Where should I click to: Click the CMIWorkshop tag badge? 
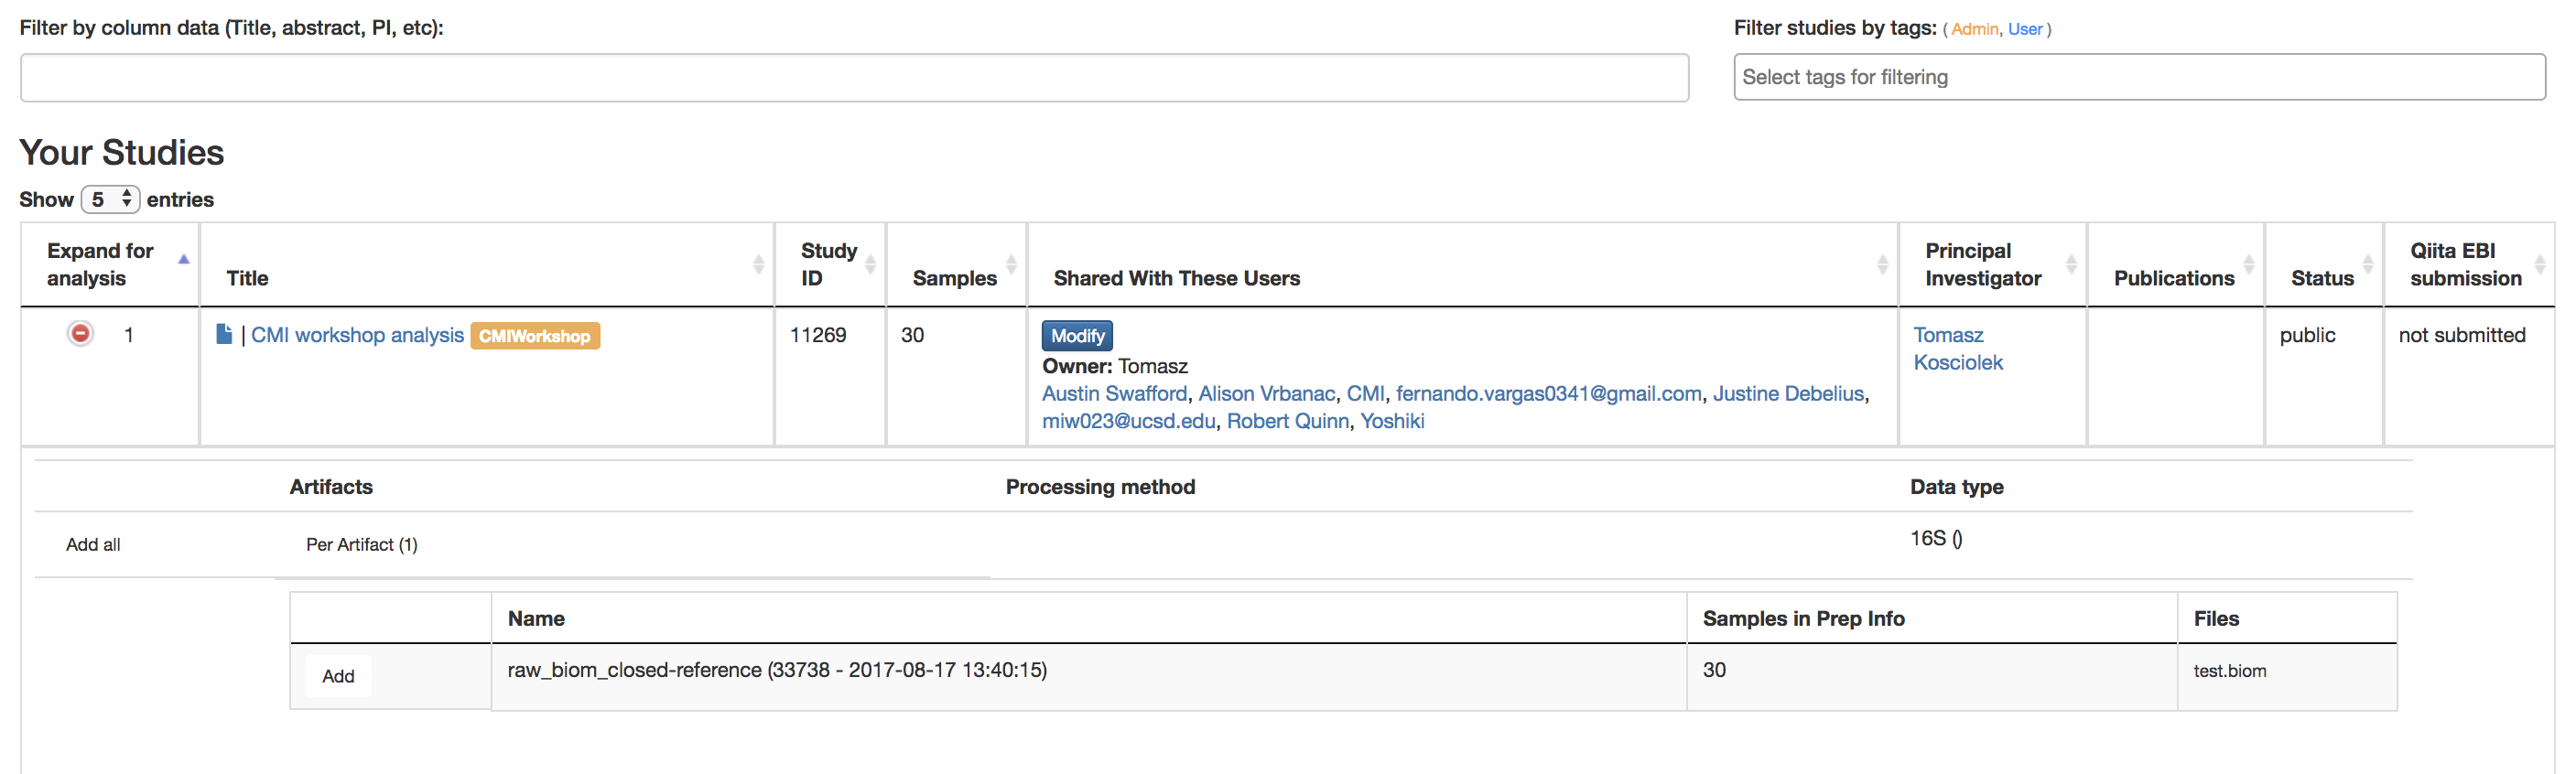coord(535,336)
